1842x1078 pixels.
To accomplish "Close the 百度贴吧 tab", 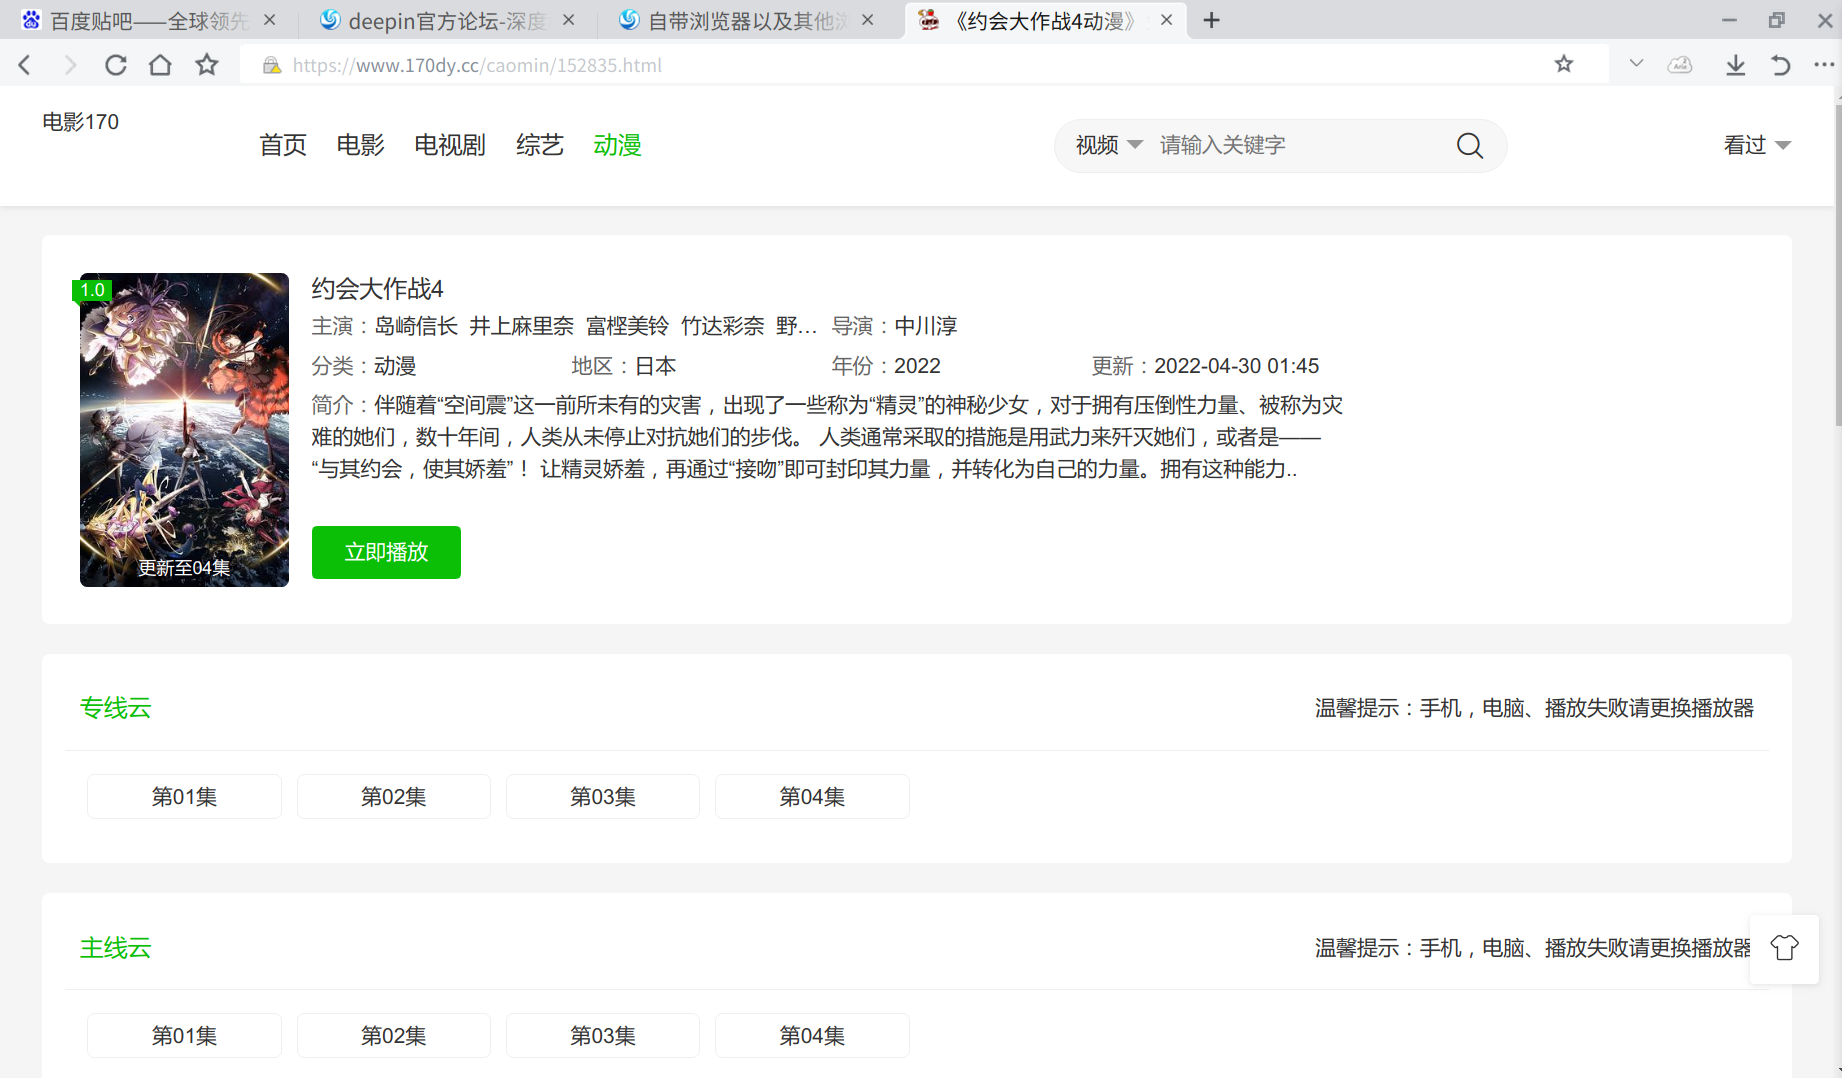I will click(x=270, y=20).
